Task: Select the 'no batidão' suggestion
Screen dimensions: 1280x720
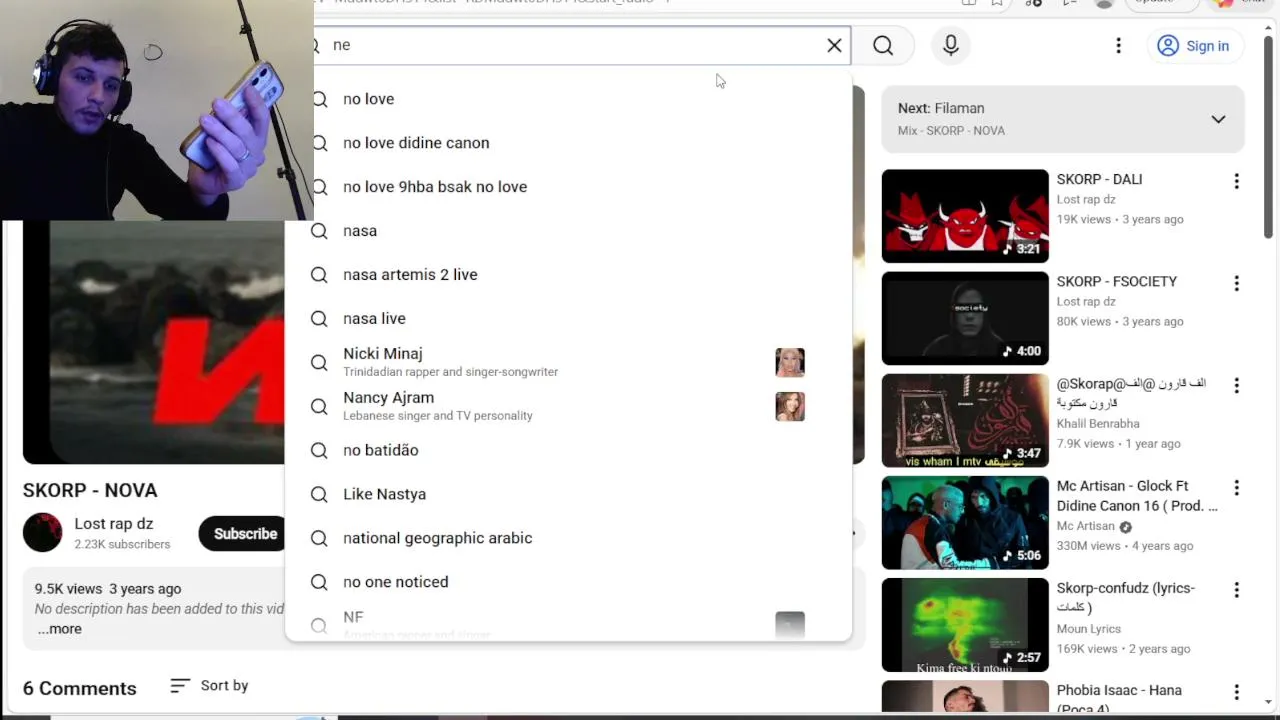Action: [x=568, y=450]
